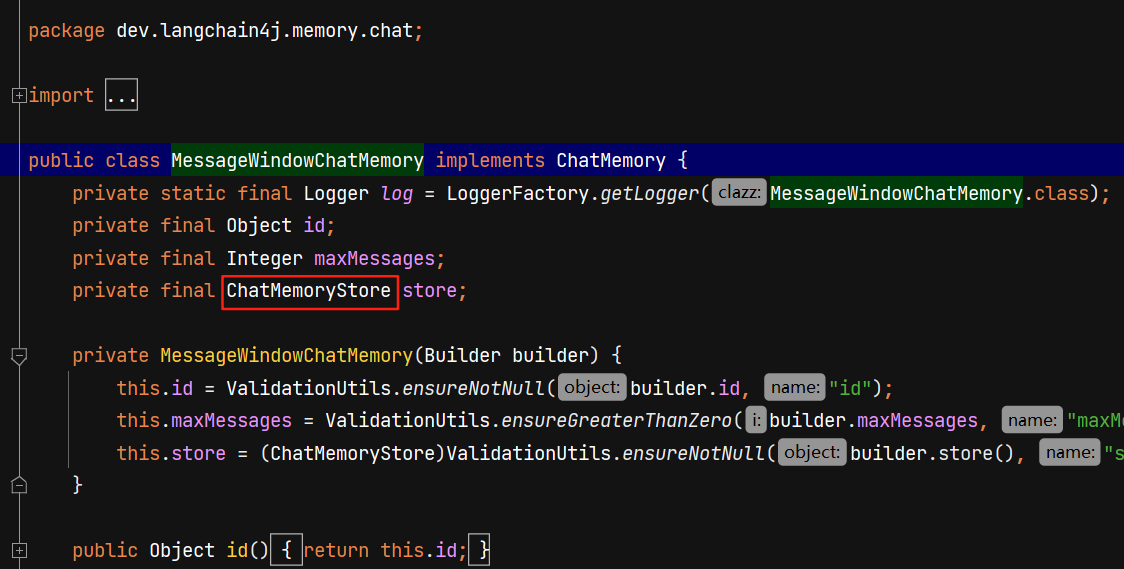The image size is (1124, 569).
Task: Click the builder.store() call
Action: point(933,454)
